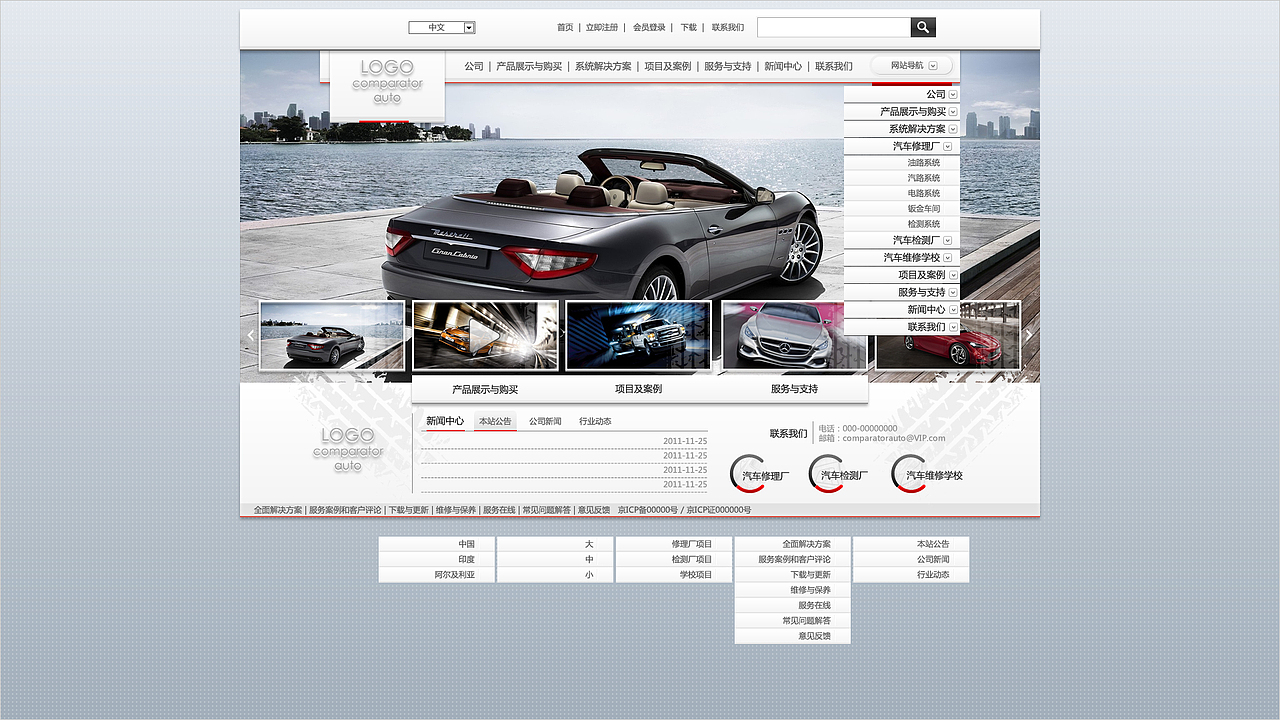The image size is (1280, 720).
Task: Expand 产品展示与购买 in the navigation panel
Action: [953, 112]
